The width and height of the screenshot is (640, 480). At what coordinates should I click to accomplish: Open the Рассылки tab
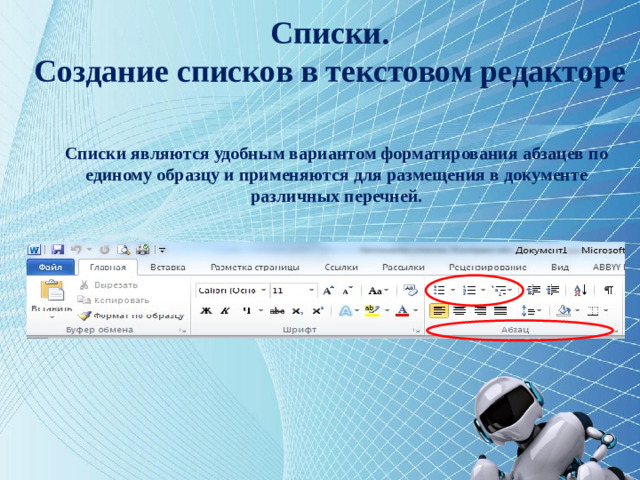[x=403, y=267]
